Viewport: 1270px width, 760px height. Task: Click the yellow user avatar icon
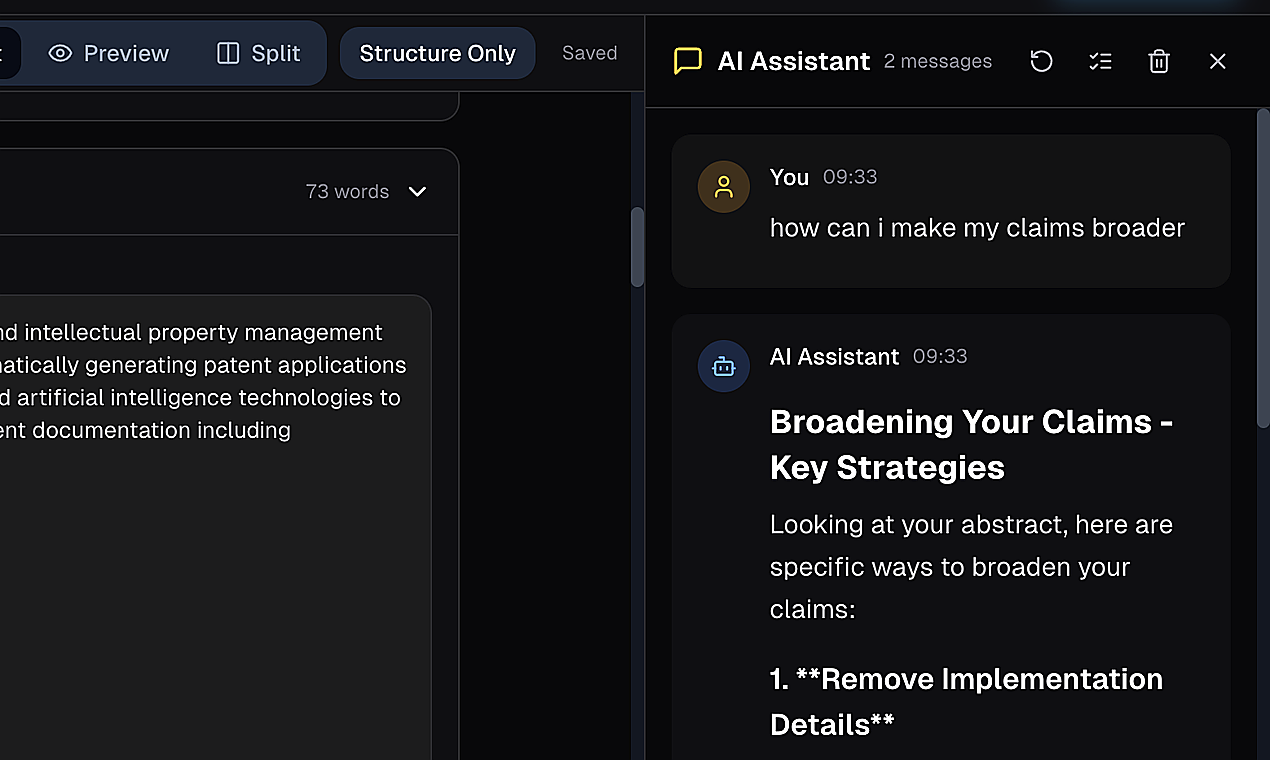723,186
